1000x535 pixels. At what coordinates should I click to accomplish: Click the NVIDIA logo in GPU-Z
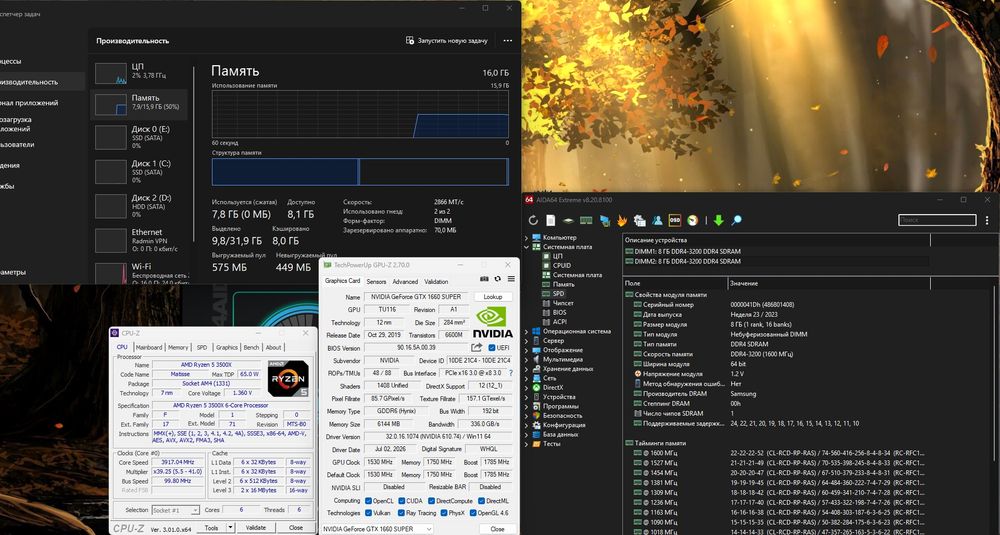pos(492,322)
